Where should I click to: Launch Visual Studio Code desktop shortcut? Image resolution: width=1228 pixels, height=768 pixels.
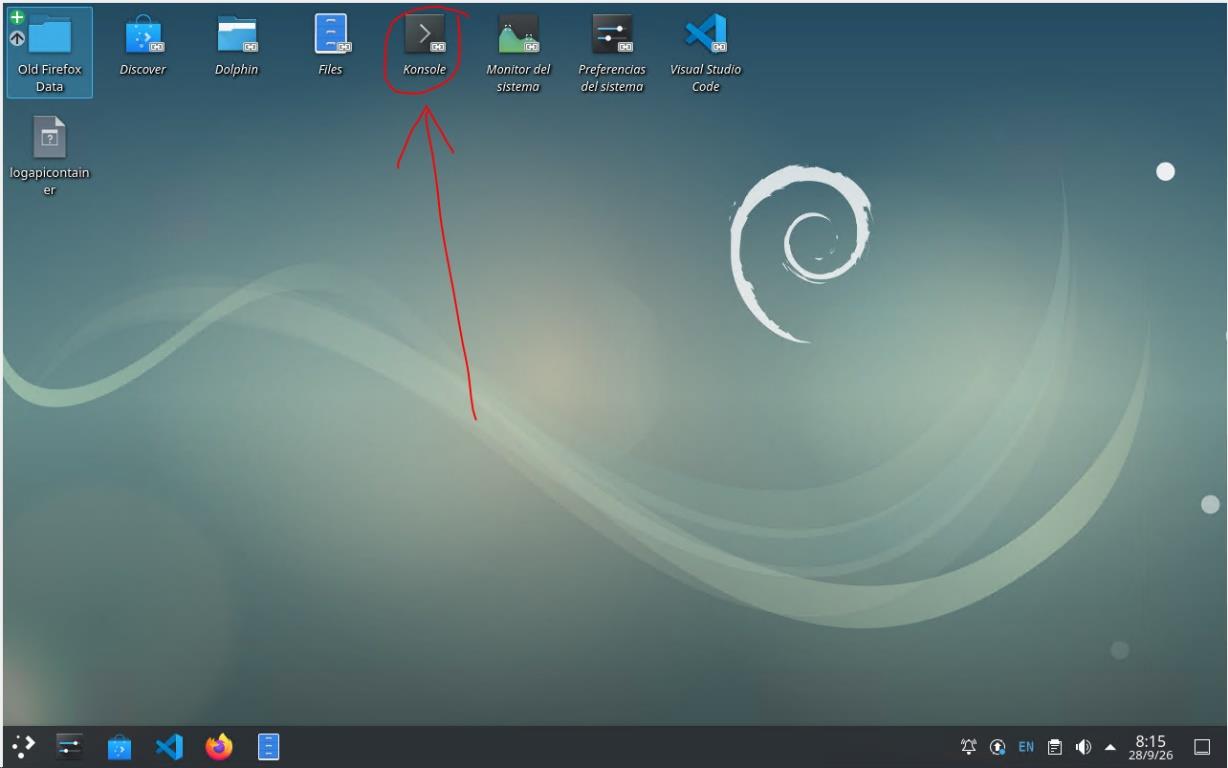click(x=706, y=53)
